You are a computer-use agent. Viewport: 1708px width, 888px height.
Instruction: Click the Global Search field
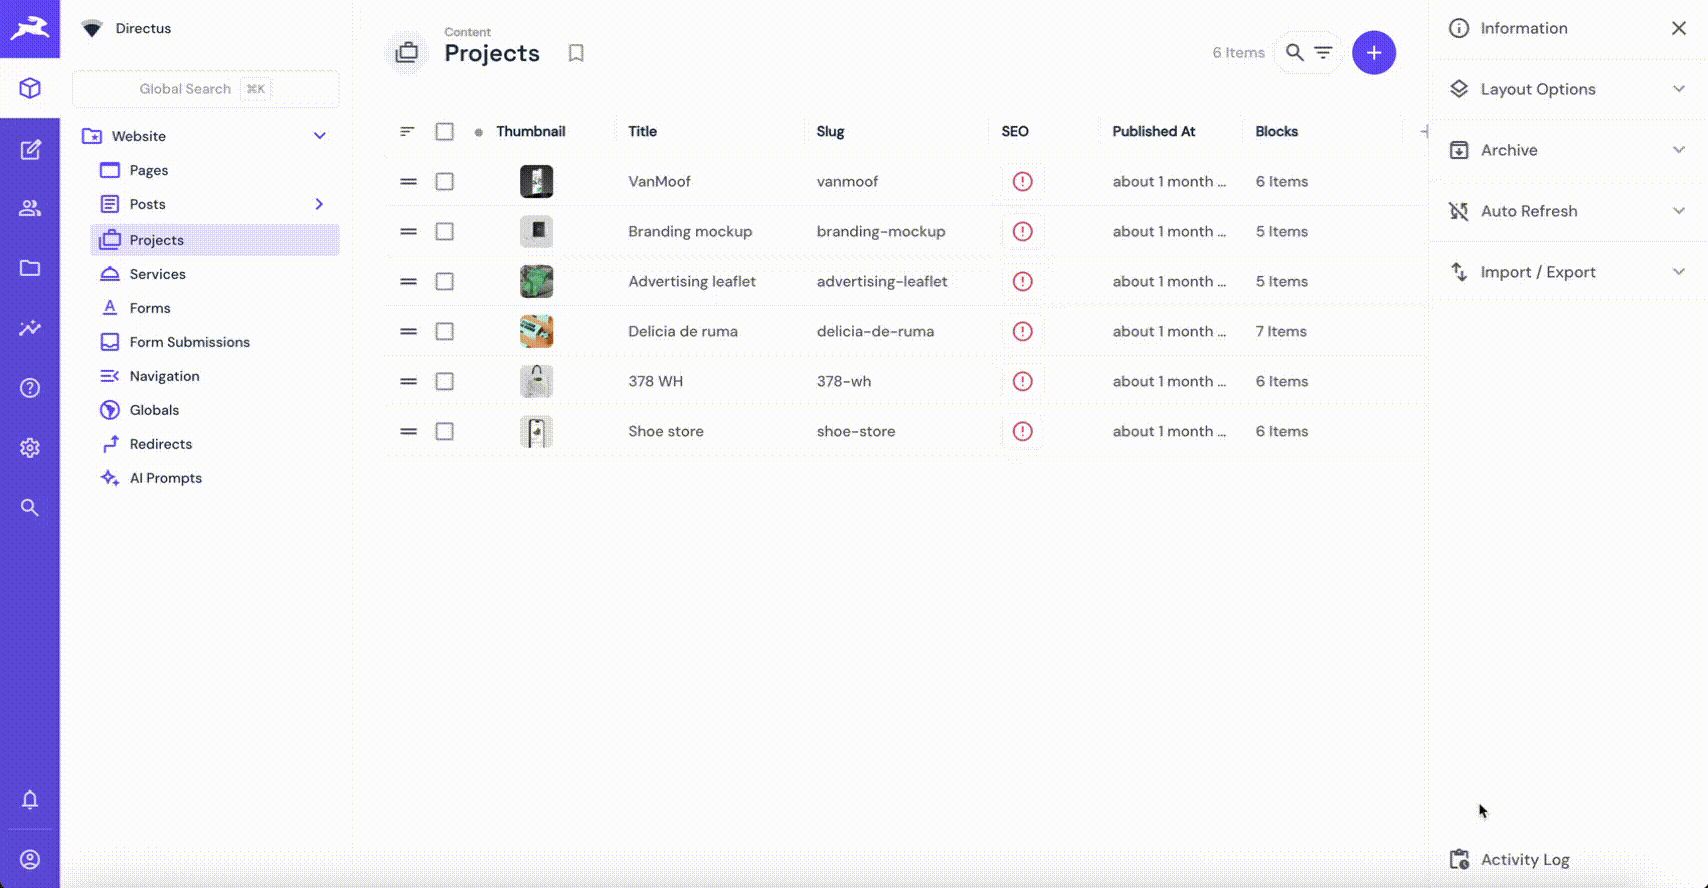coord(205,89)
